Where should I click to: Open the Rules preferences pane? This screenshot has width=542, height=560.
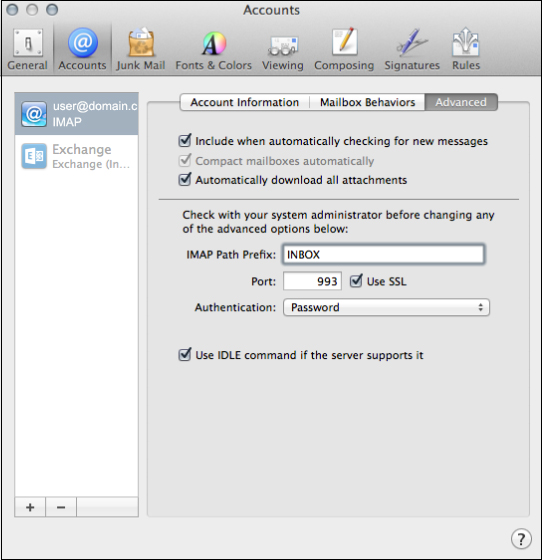coord(466,49)
